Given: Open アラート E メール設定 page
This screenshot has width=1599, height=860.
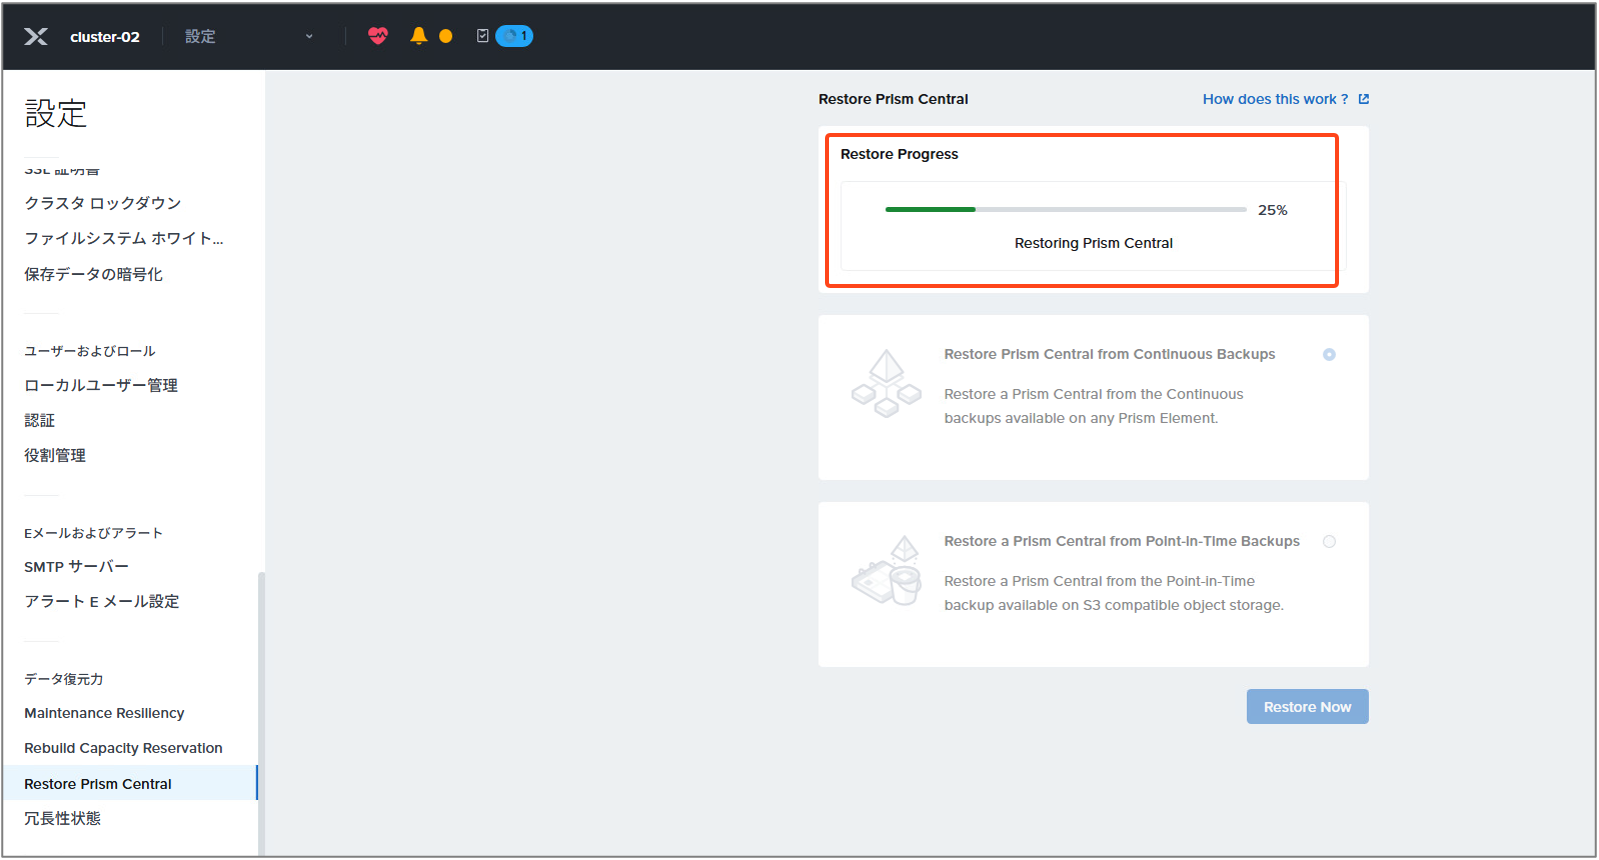Looking at the screenshot, I should click(x=102, y=601).
